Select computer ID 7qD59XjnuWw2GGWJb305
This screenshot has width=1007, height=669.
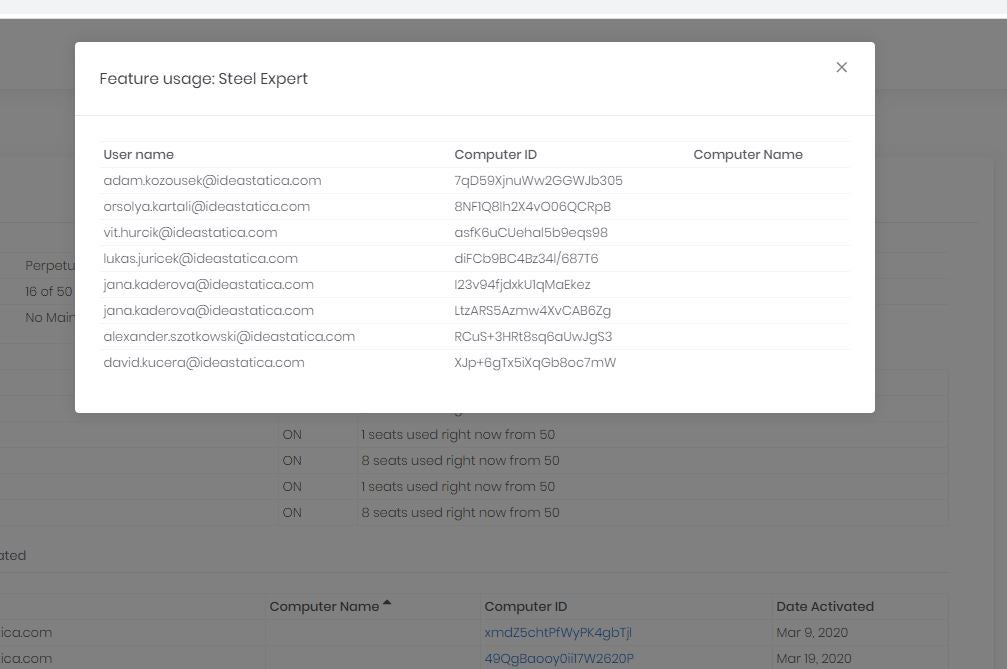[x=538, y=180]
